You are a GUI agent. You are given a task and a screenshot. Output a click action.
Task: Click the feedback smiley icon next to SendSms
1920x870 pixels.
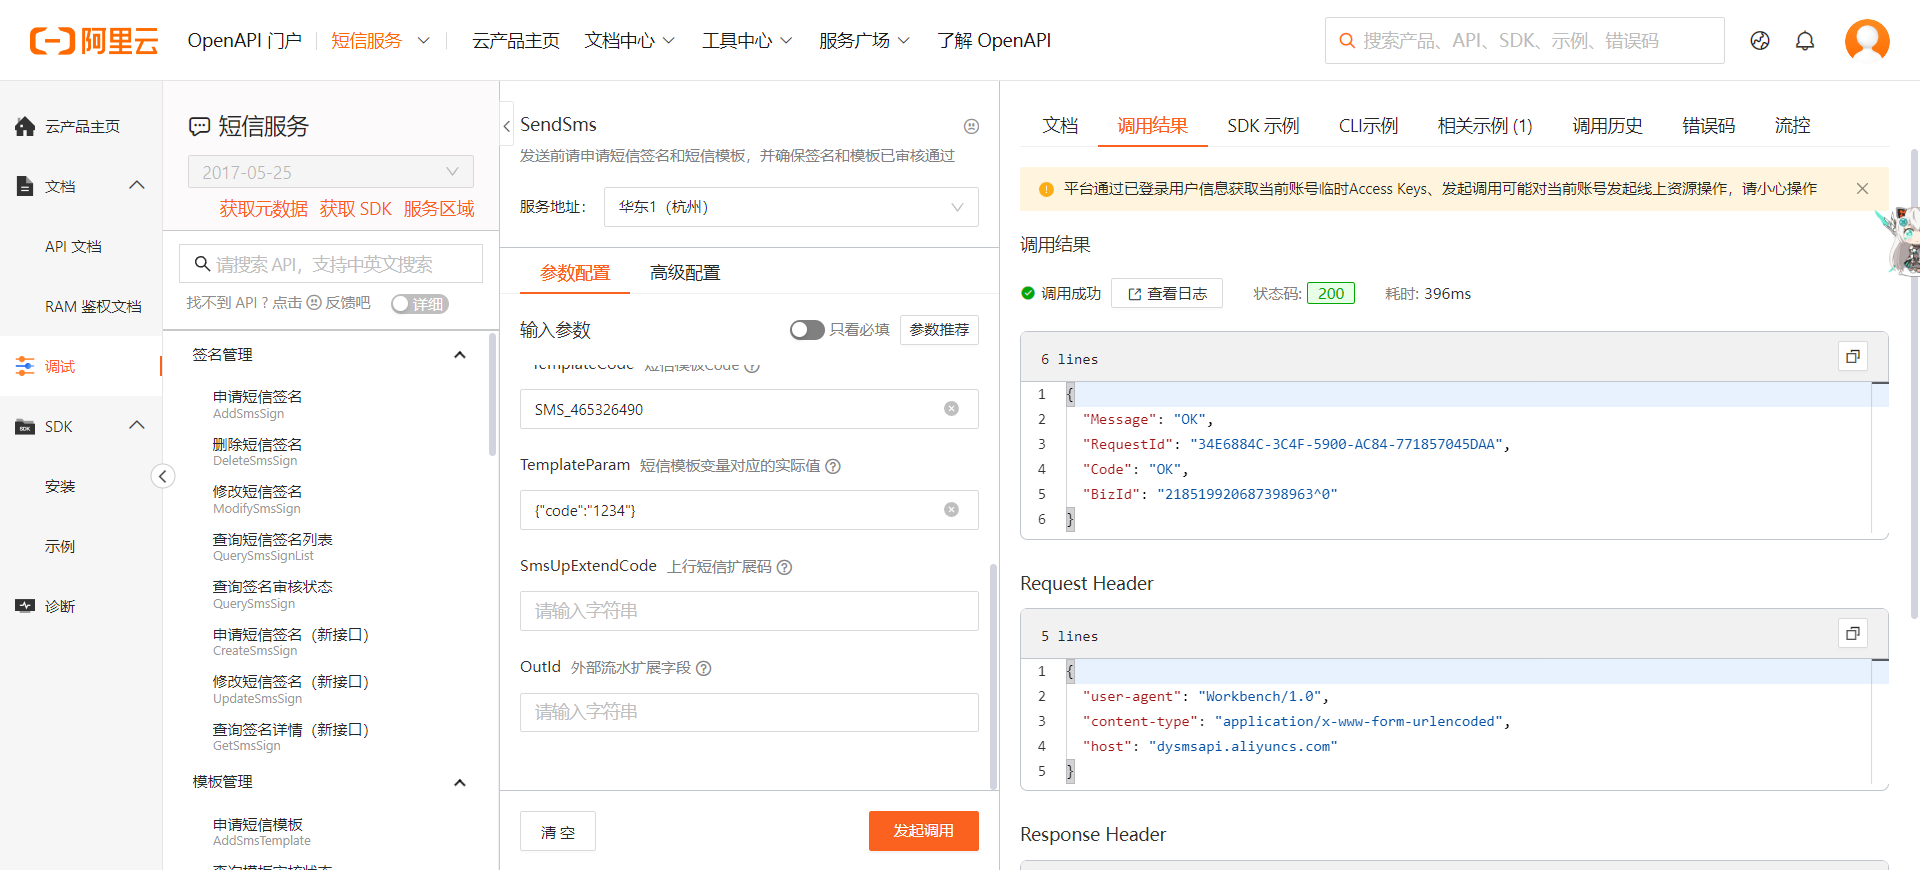coord(971,126)
